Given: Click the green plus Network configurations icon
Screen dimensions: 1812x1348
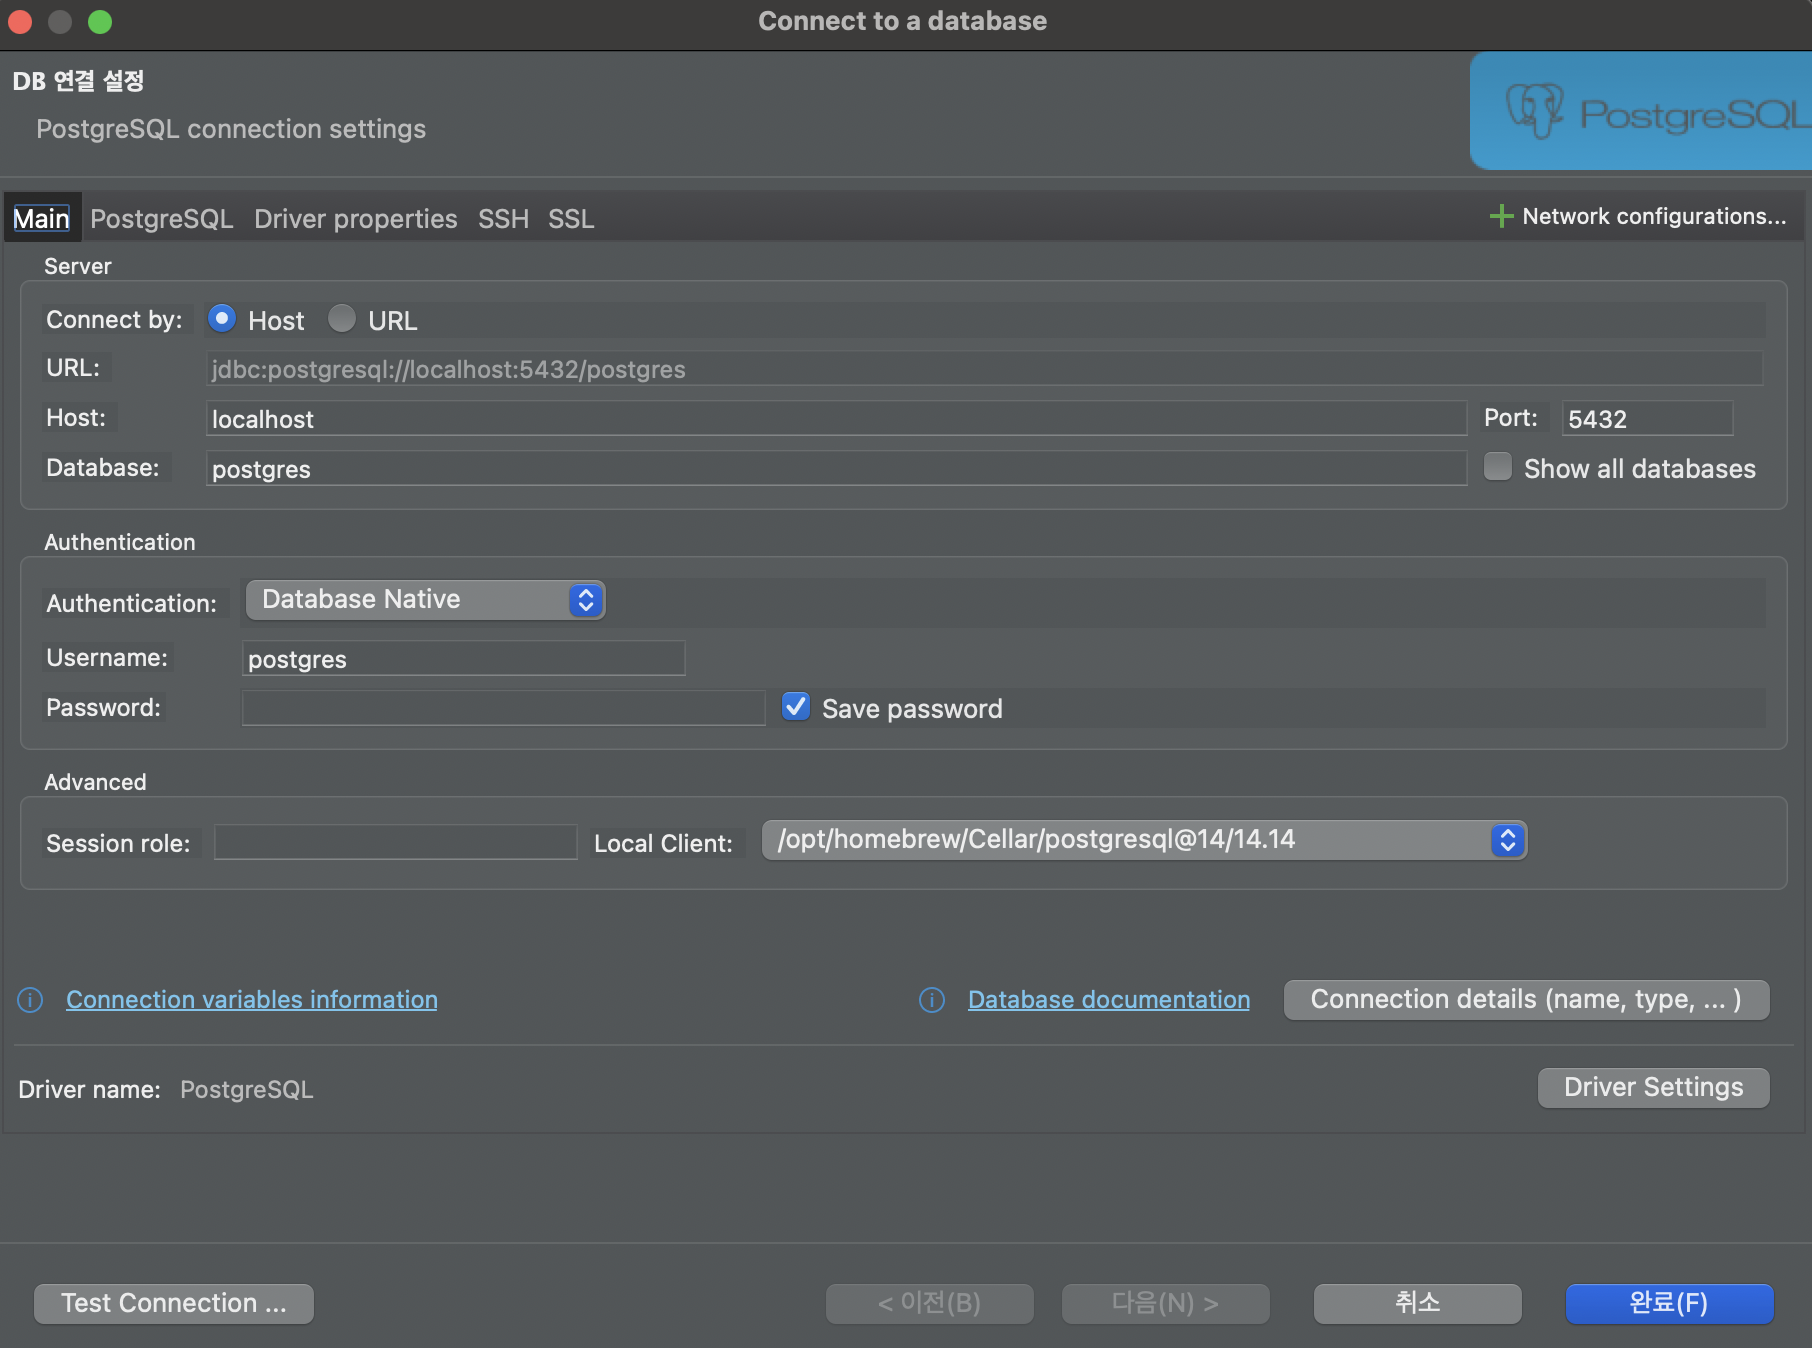Looking at the screenshot, I should pos(1500,216).
